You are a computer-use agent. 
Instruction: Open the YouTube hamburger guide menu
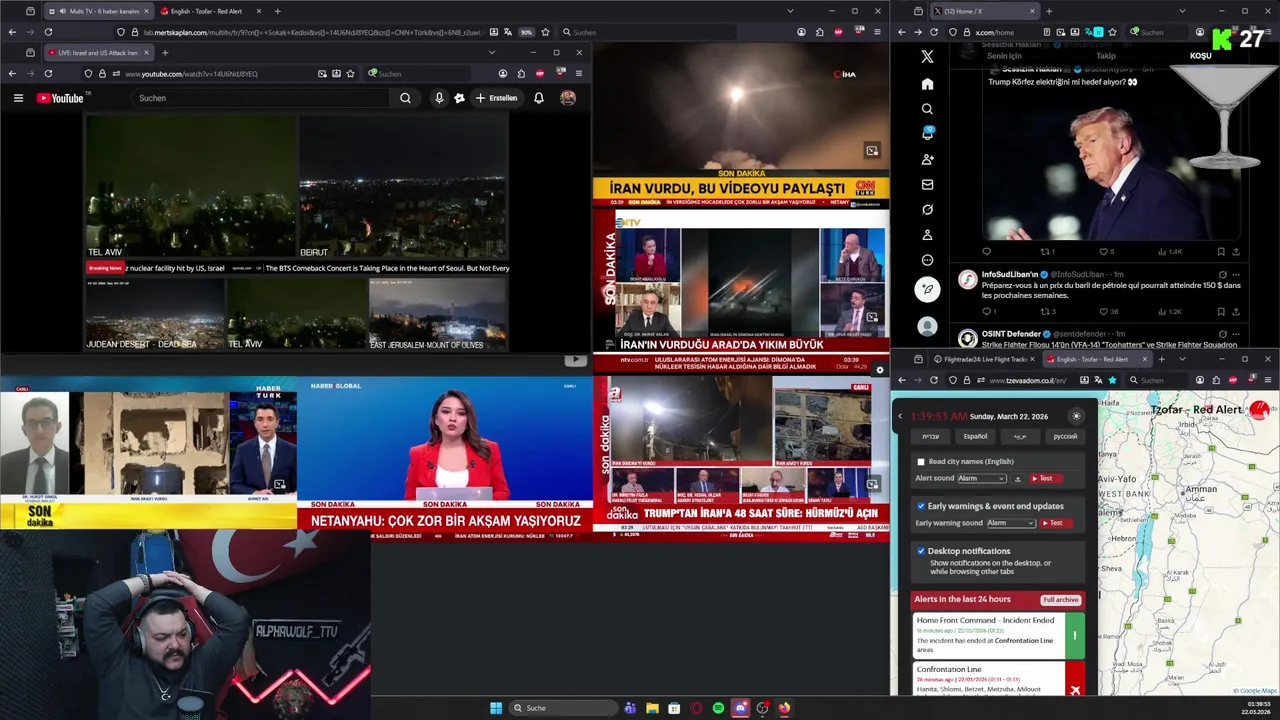18,98
